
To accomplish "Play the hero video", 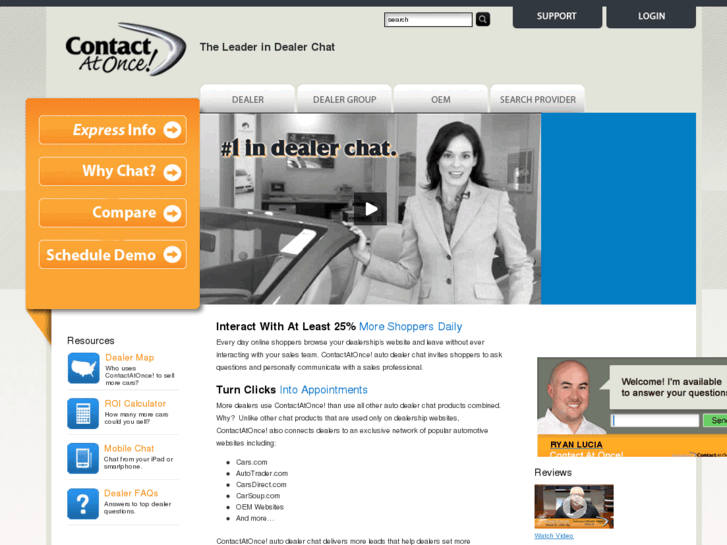I will 370,209.
